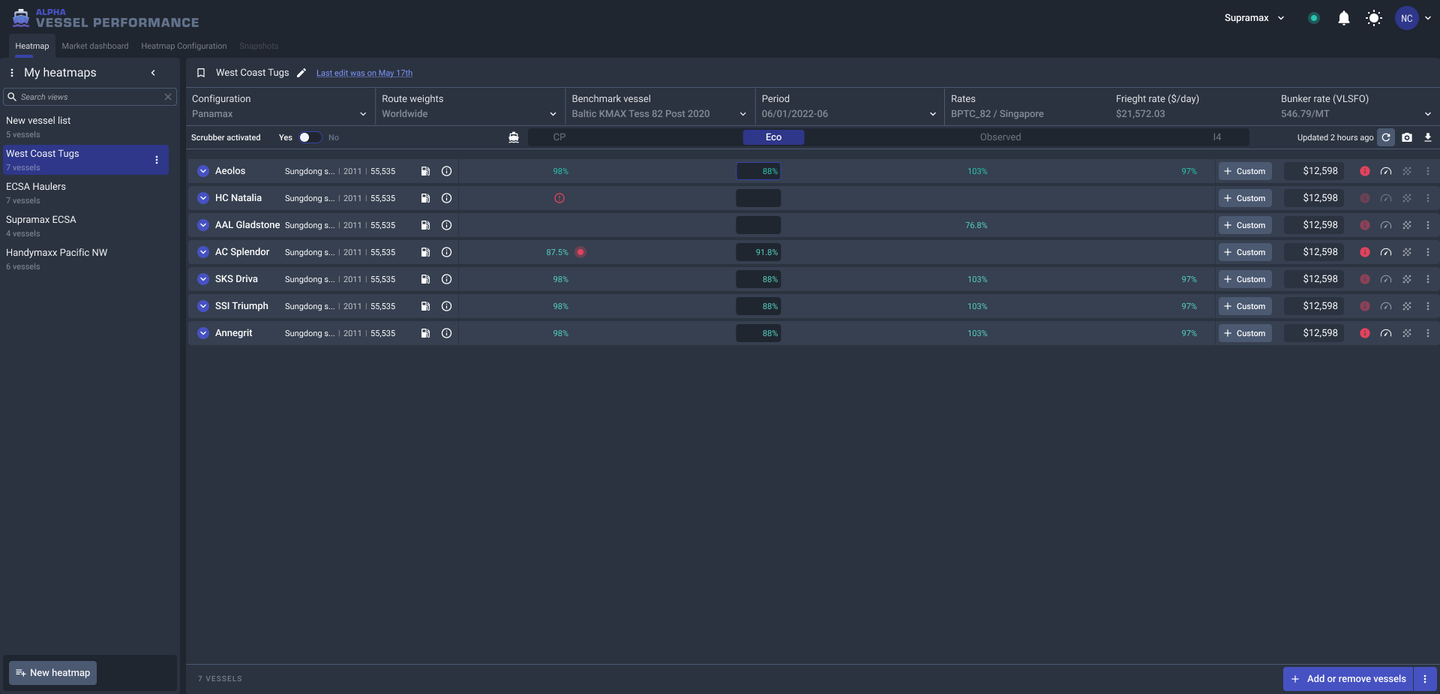Add Custom for AAL Gladstone

point(1245,225)
